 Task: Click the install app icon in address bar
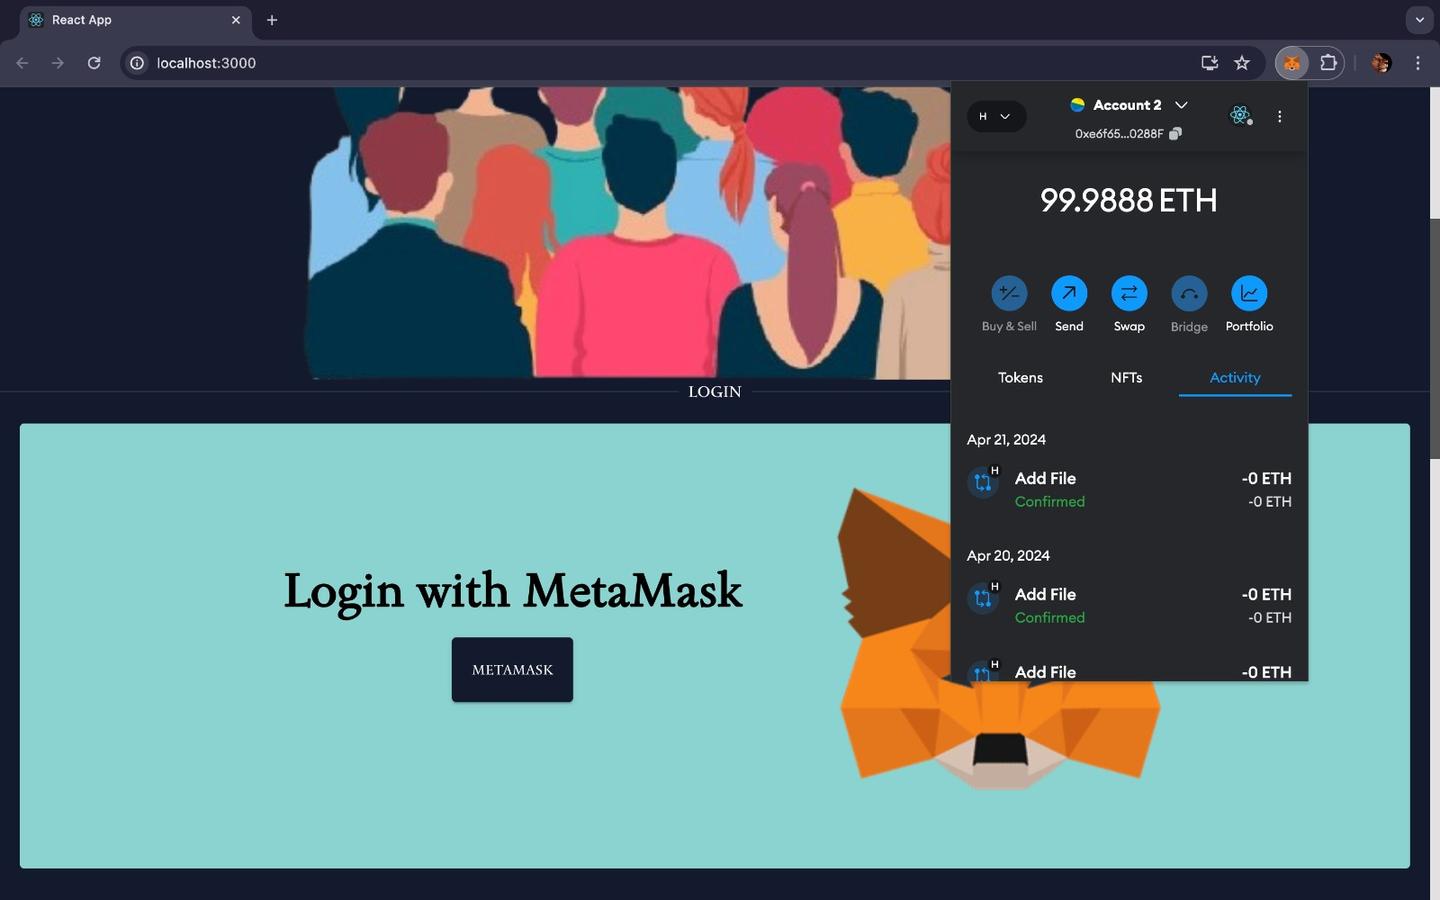pyautogui.click(x=1209, y=63)
